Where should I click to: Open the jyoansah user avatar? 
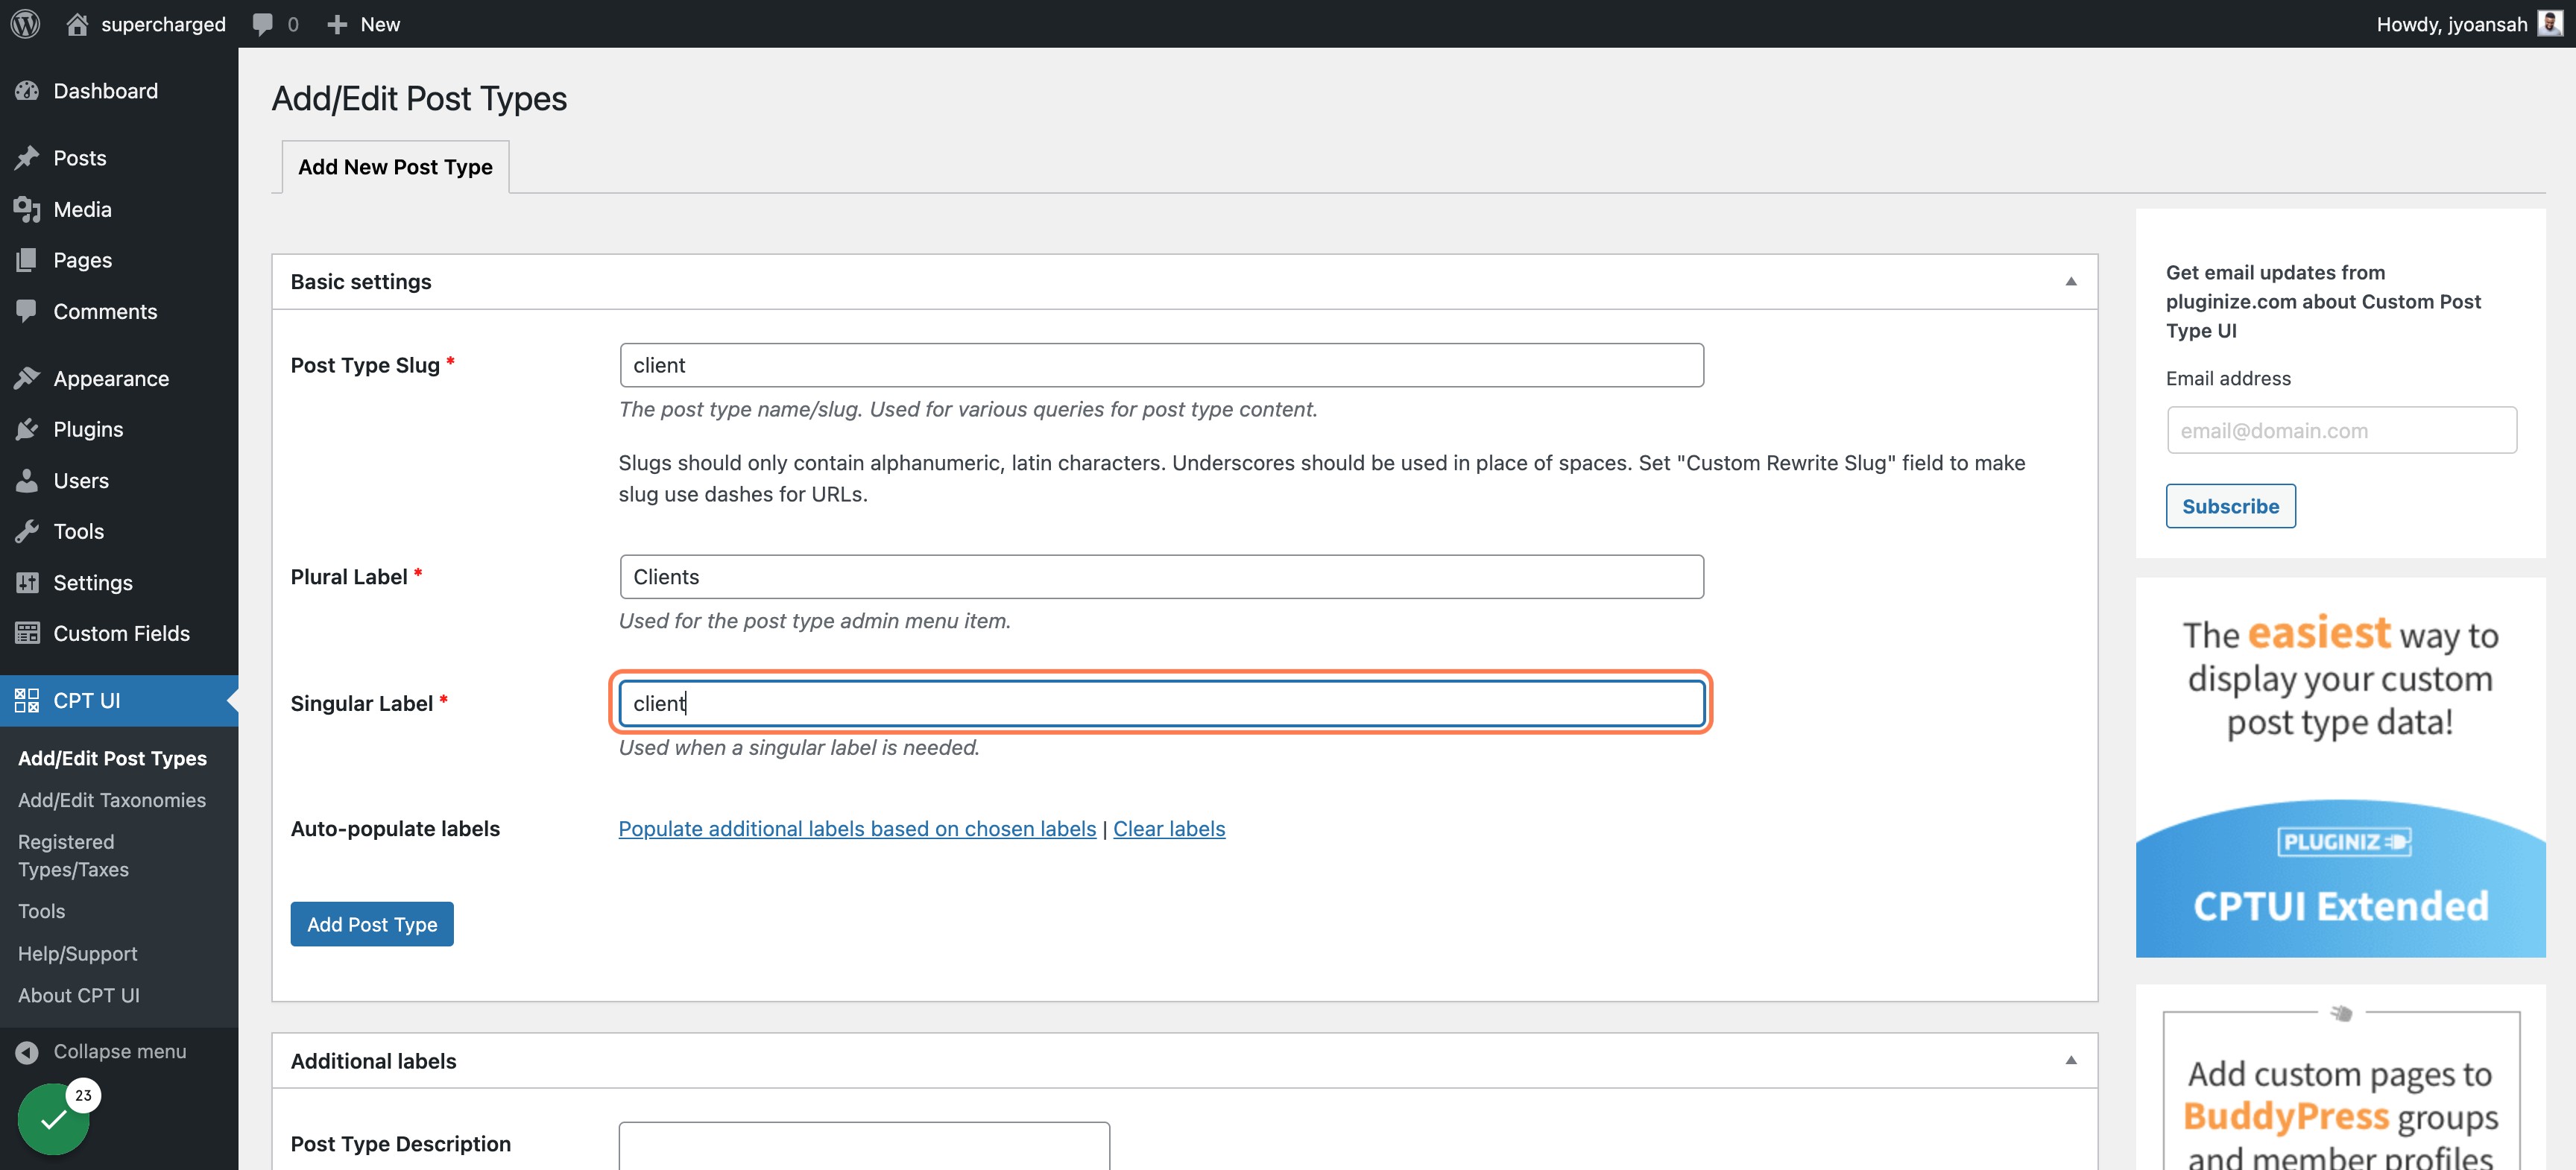[x=2550, y=23]
